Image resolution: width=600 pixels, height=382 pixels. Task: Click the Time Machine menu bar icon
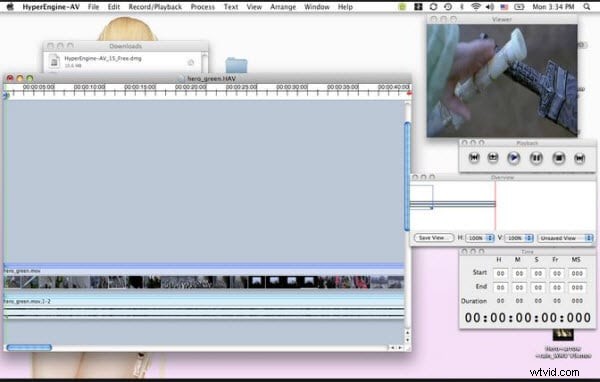448,7
